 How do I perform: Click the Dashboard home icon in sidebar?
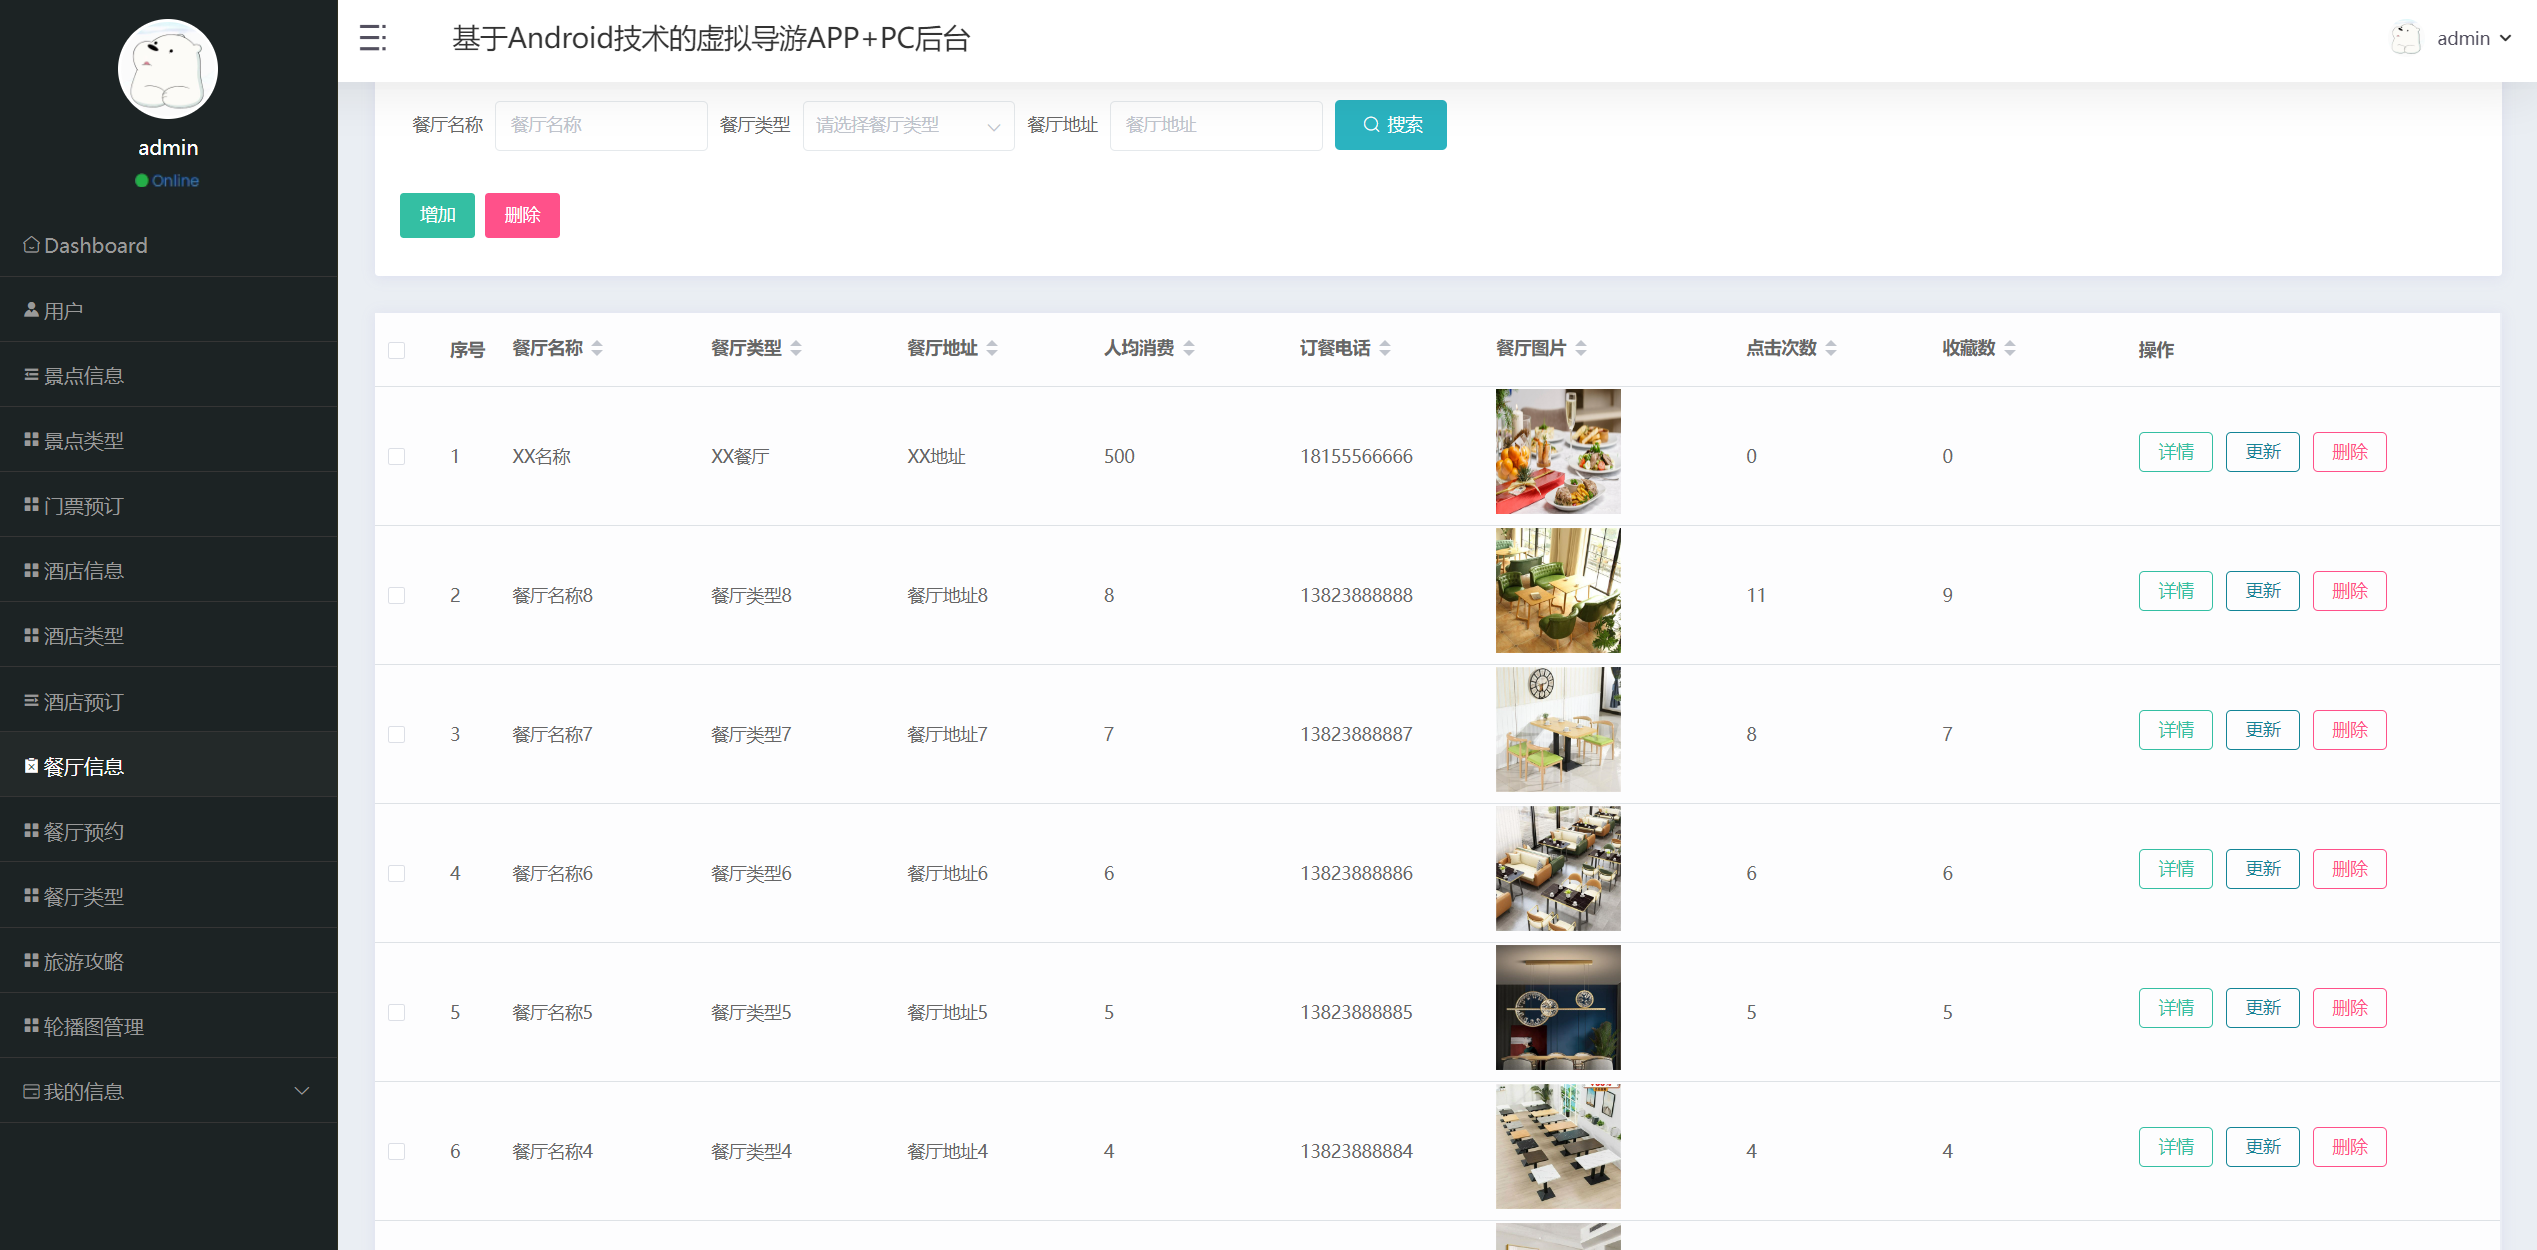click(x=31, y=245)
